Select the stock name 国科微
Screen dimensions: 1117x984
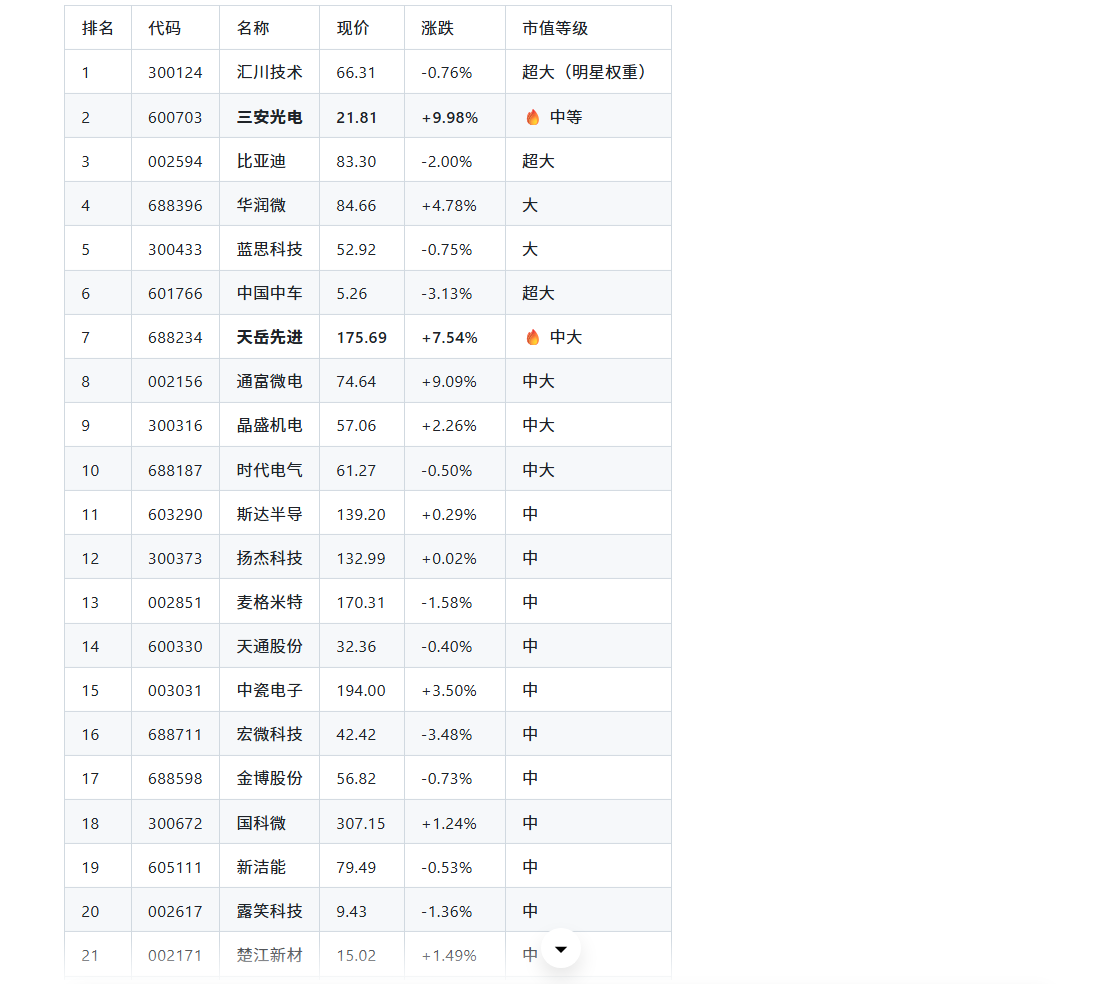[261, 824]
